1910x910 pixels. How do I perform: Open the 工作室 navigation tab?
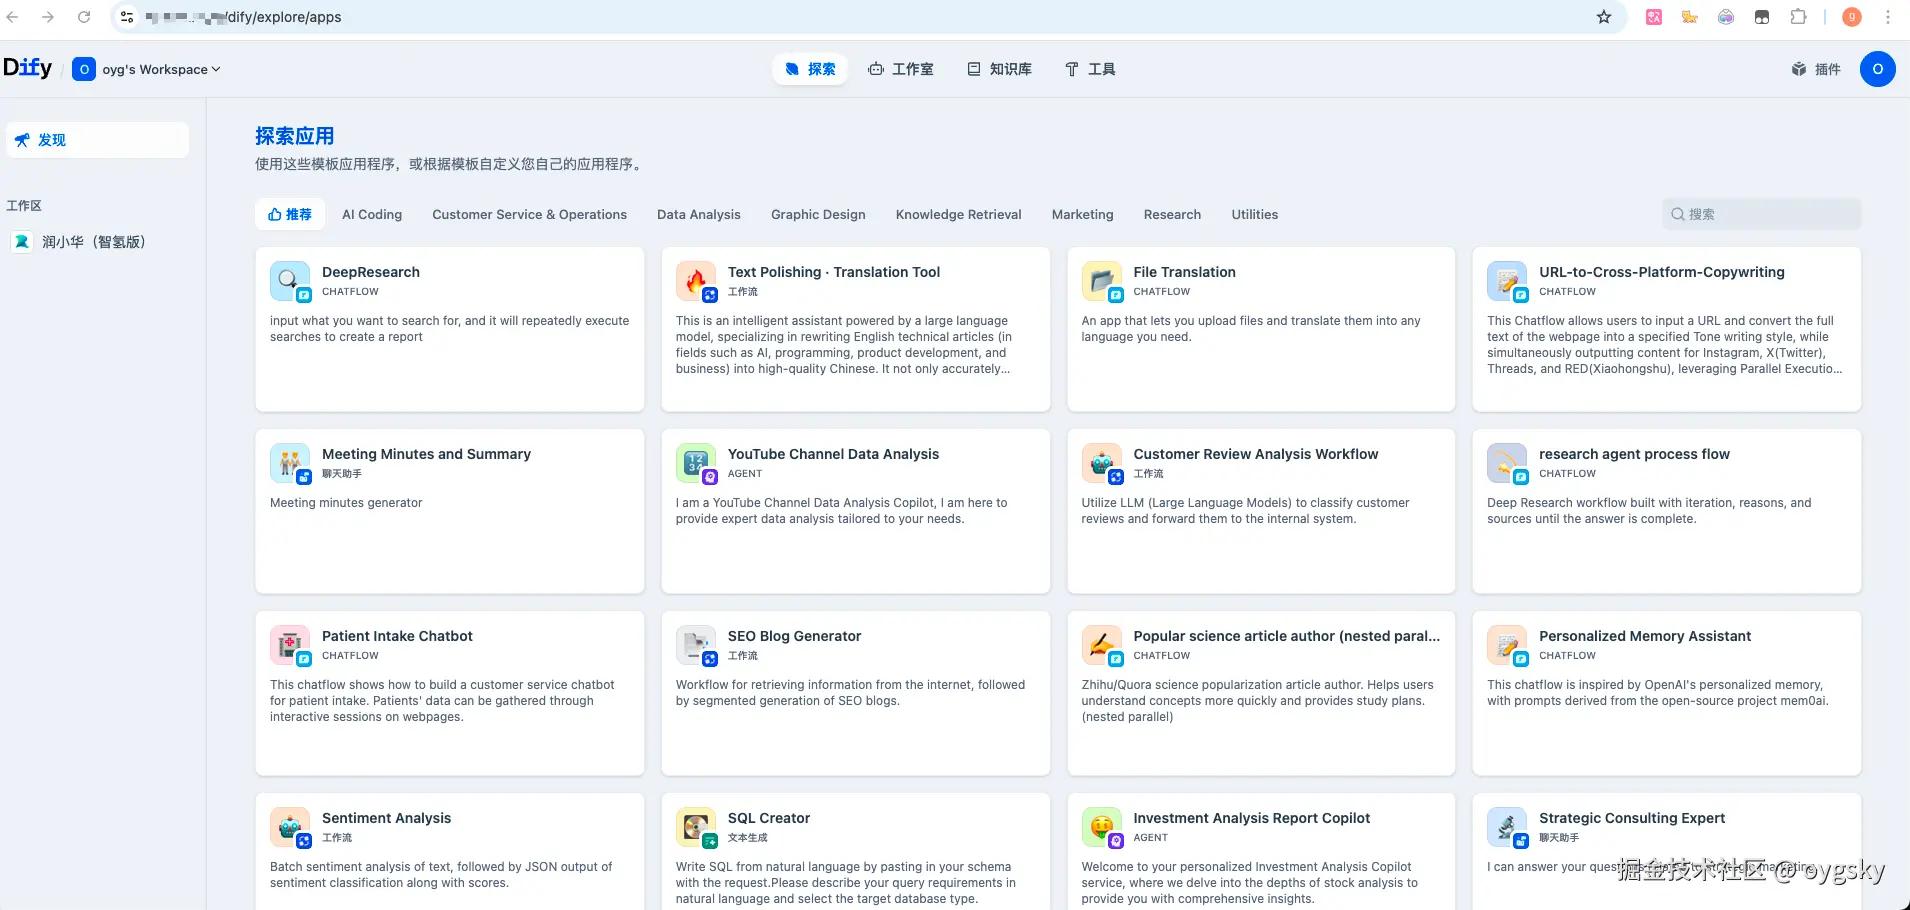click(x=901, y=69)
